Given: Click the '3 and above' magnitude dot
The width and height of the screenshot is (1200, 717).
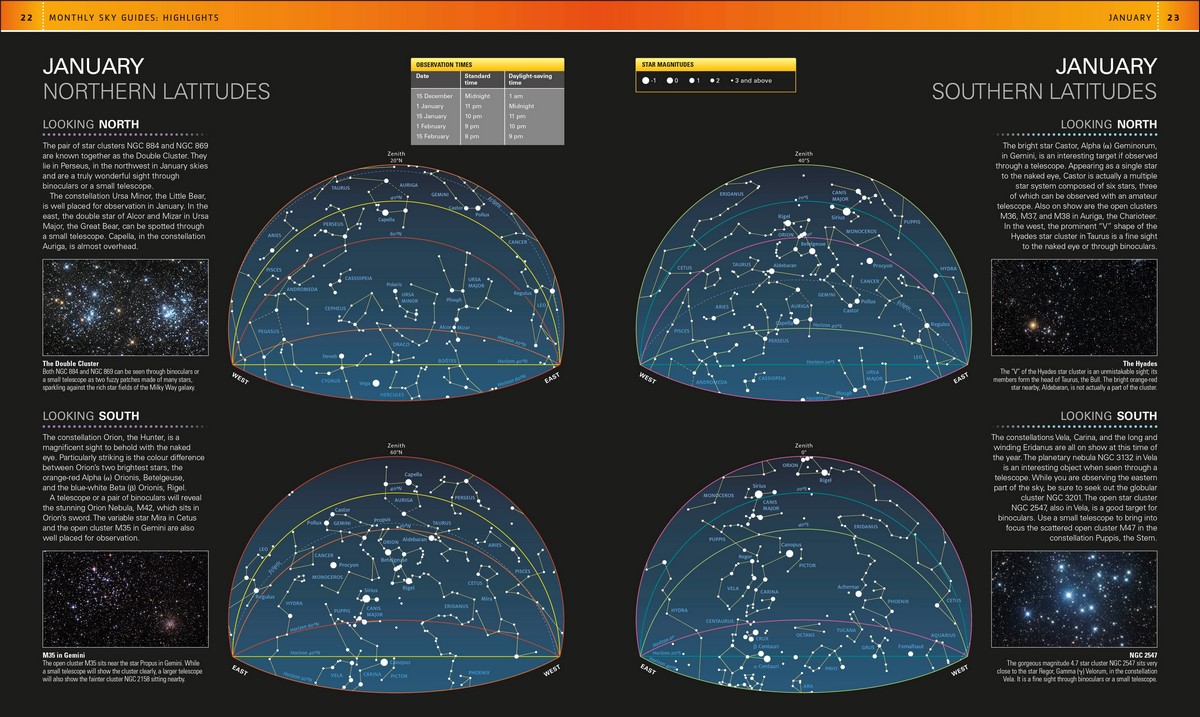Looking at the screenshot, I should click(x=732, y=81).
